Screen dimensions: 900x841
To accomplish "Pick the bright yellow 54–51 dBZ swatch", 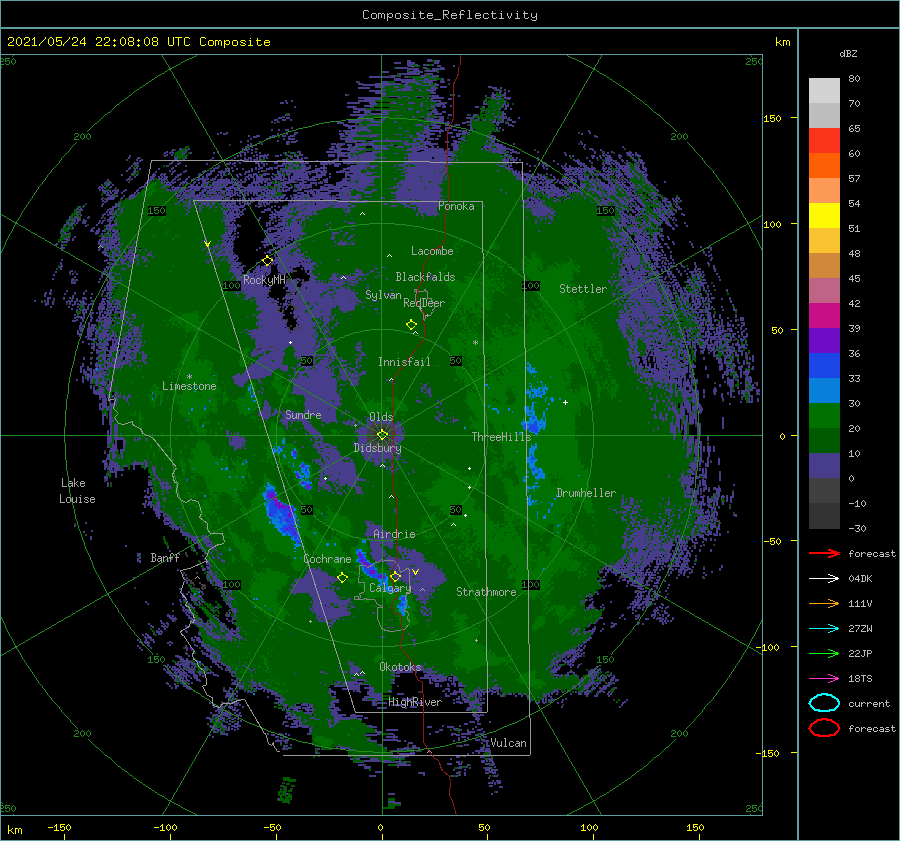I will click(824, 216).
